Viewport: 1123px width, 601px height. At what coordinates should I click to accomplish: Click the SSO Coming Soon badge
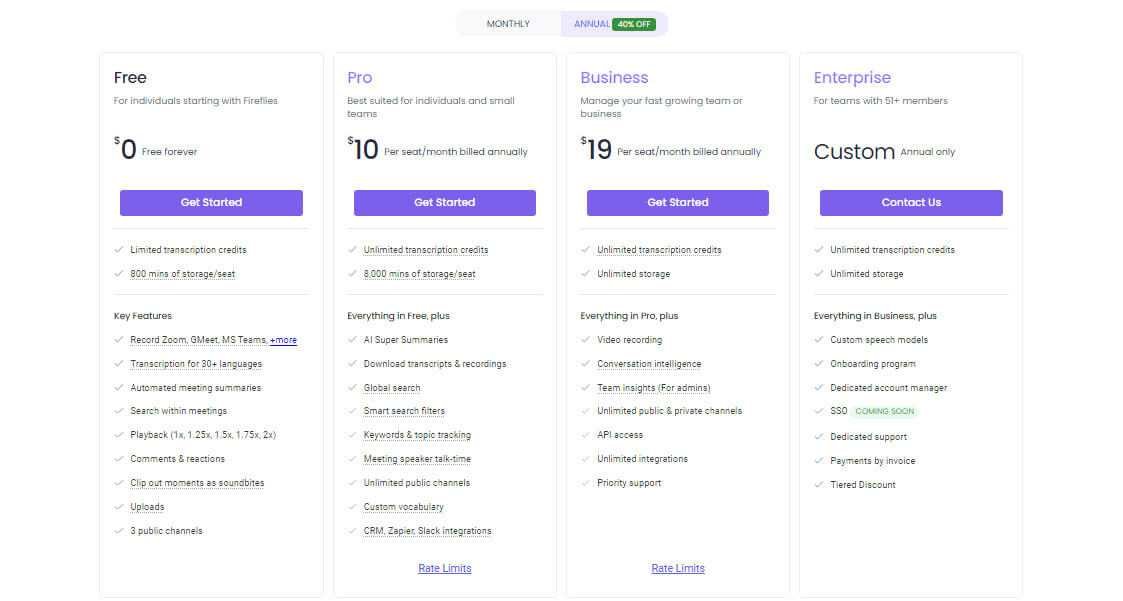point(885,411)
